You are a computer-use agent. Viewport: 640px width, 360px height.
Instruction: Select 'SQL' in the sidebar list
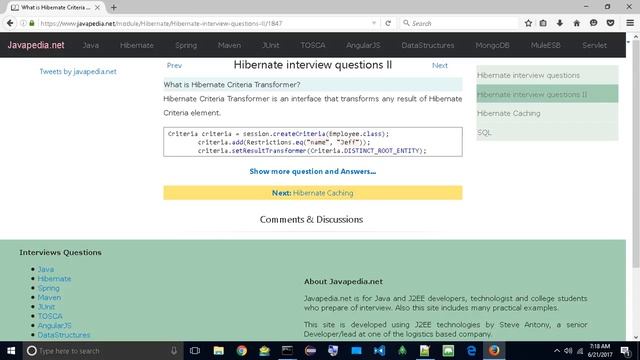[547, 132]
